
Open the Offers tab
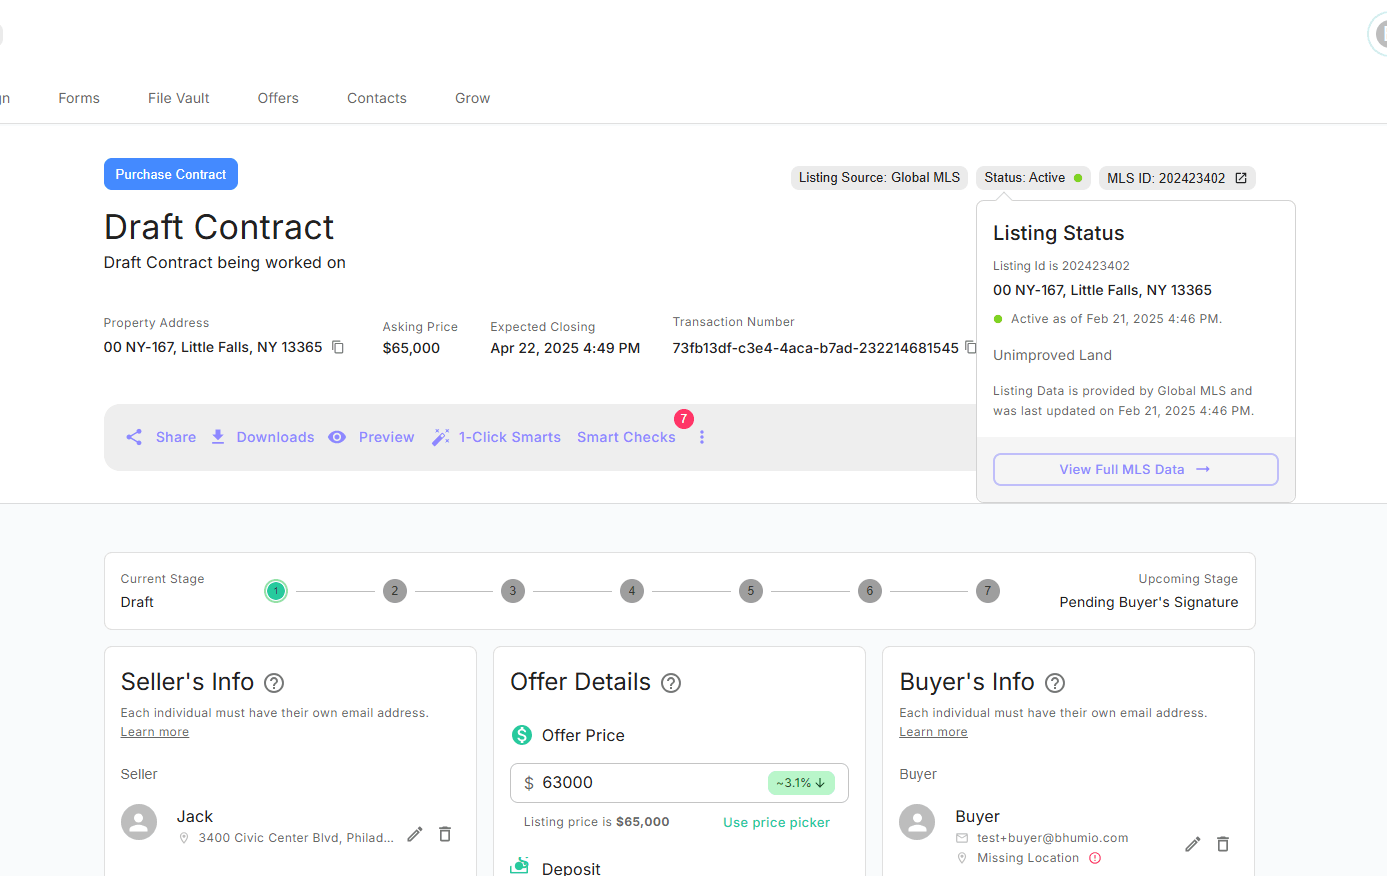(278, 98)
